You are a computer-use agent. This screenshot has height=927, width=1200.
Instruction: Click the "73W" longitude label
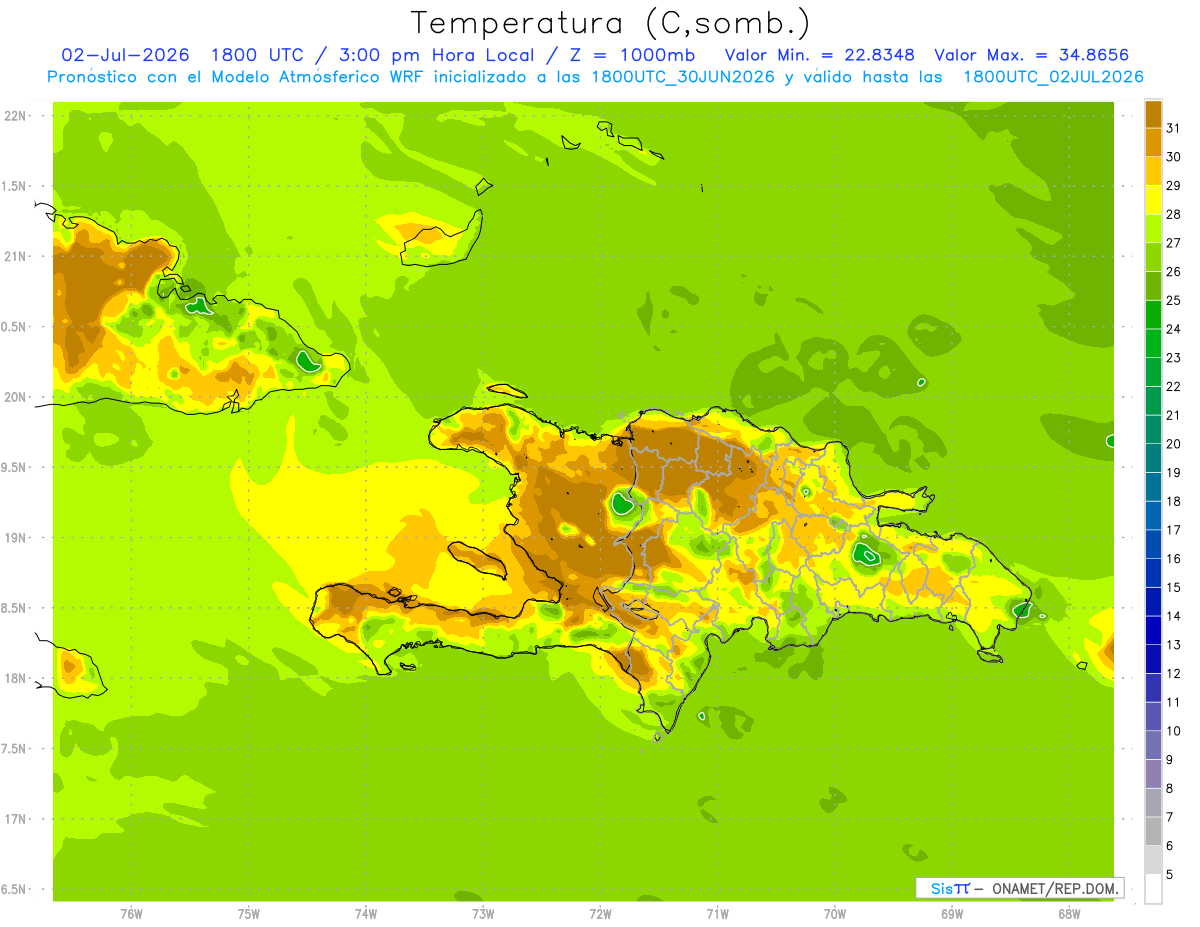coord(483,914)
